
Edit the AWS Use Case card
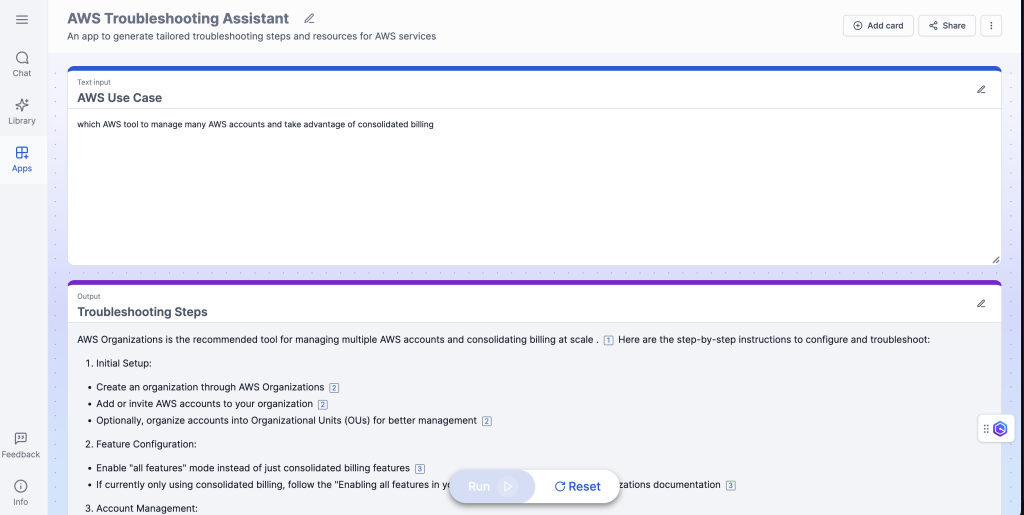981,89
